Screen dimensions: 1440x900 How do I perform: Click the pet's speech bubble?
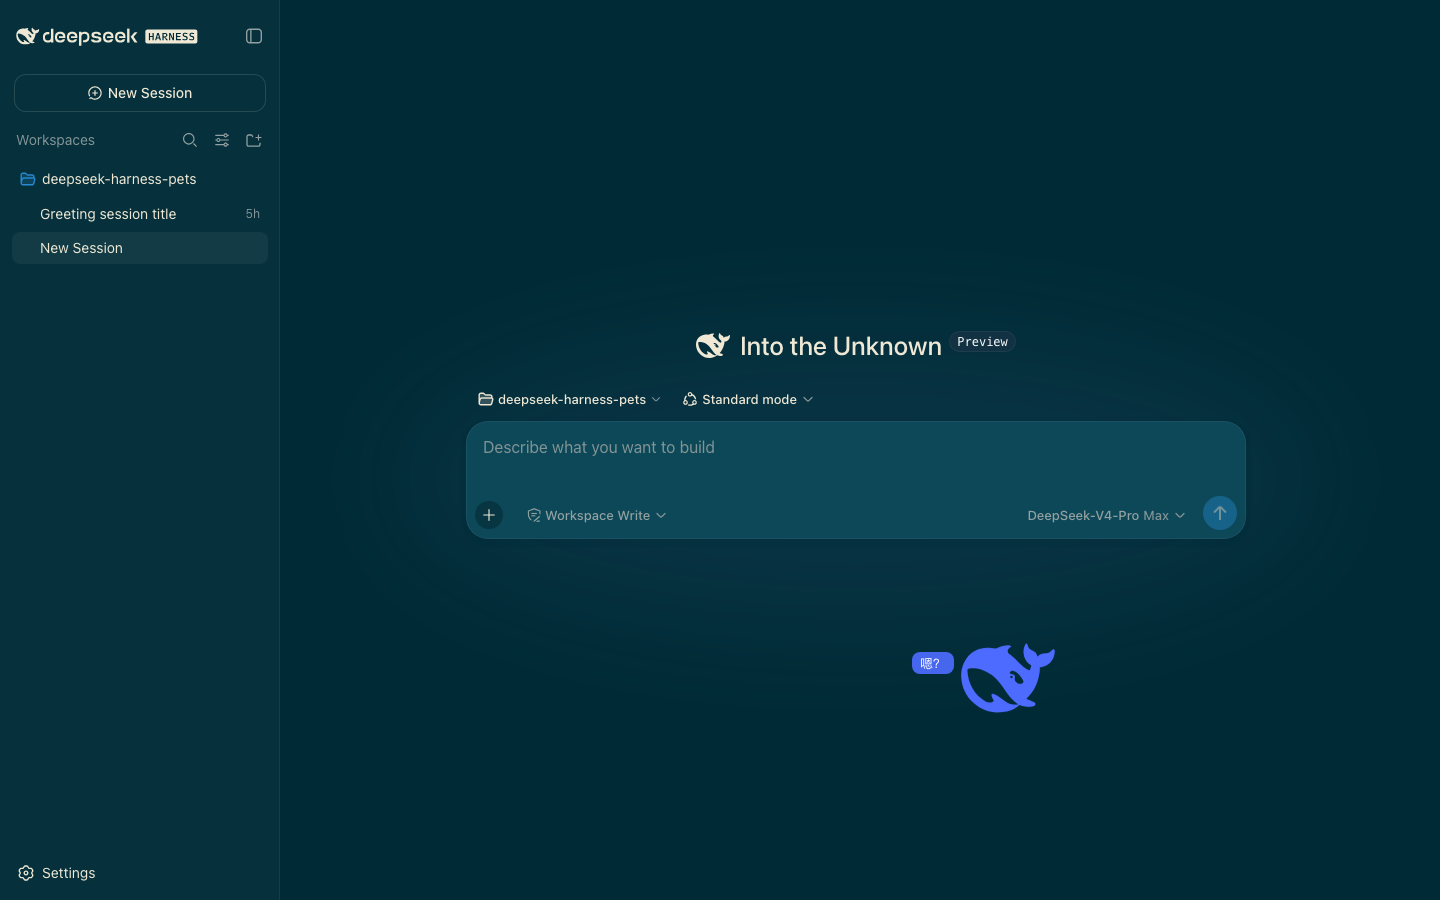point(932,663)
